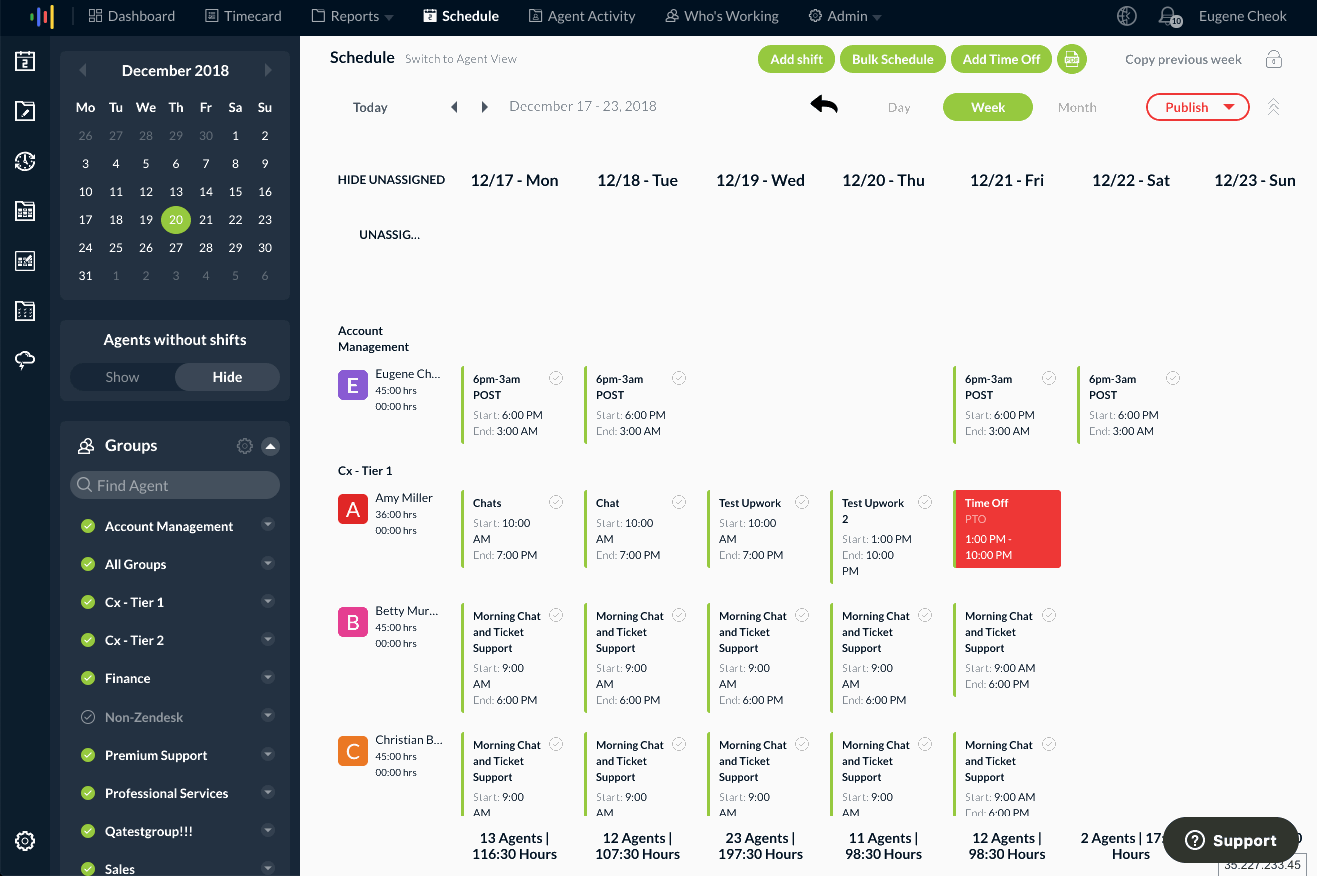Open the notifications bell icon

1169,16
